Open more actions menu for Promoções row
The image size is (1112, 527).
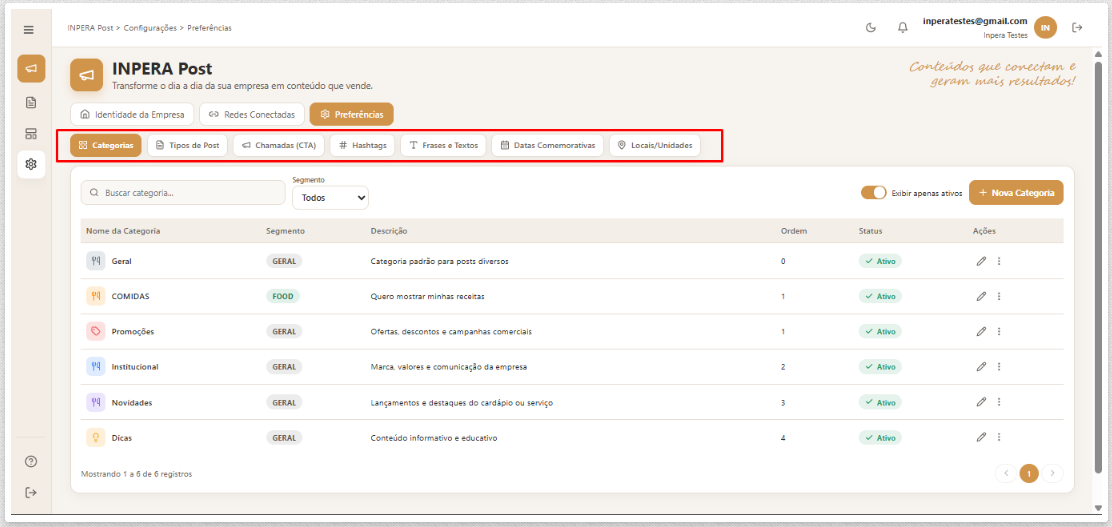pos(999,331)
